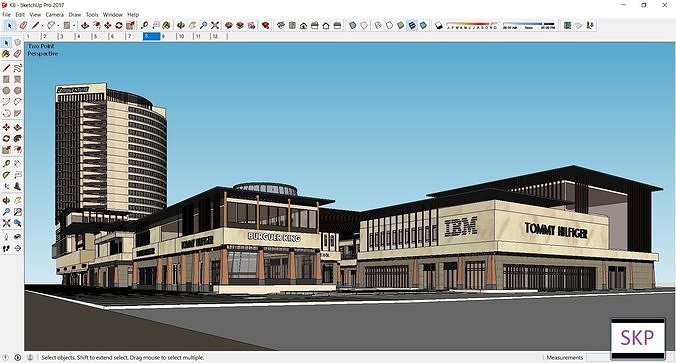Expand the Arc tool dropdown arrow

[58, 26]
